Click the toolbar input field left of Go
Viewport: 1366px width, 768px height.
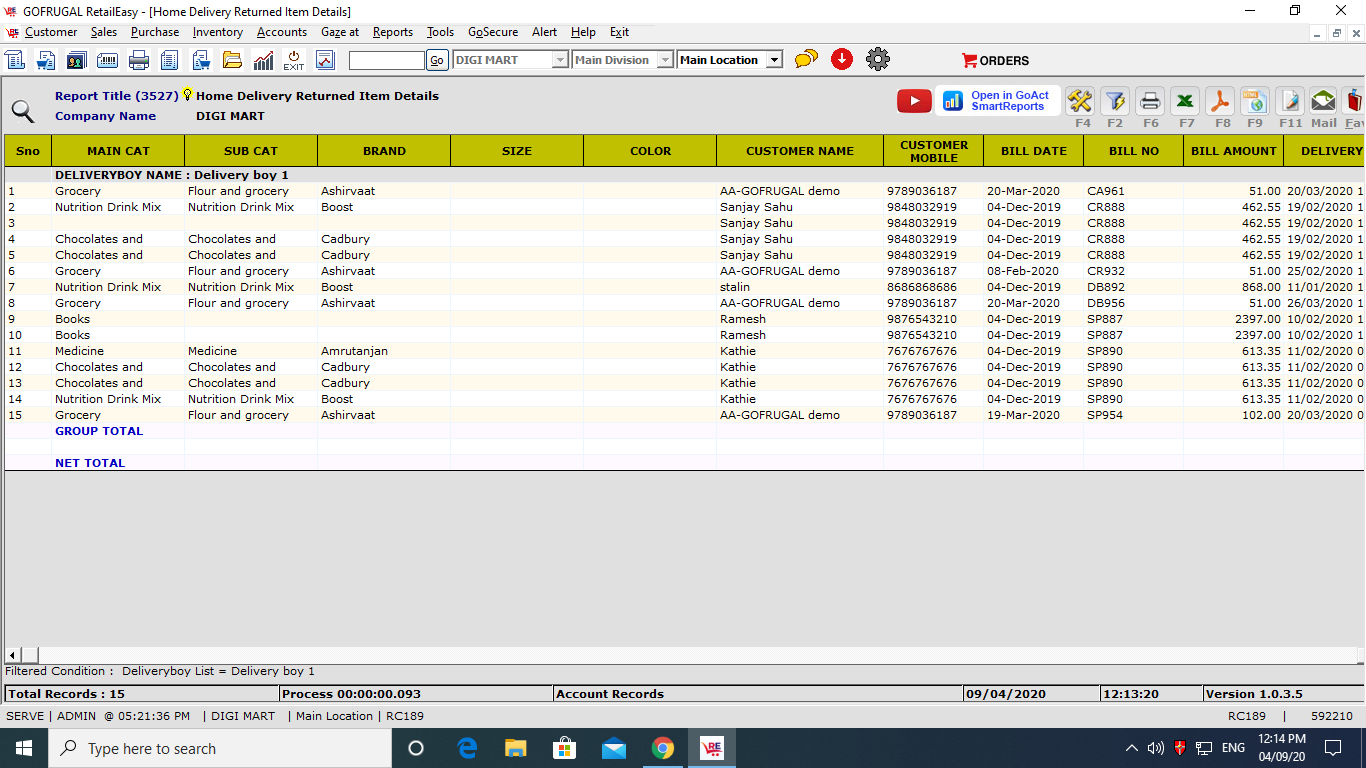click(x=386, y=60)
